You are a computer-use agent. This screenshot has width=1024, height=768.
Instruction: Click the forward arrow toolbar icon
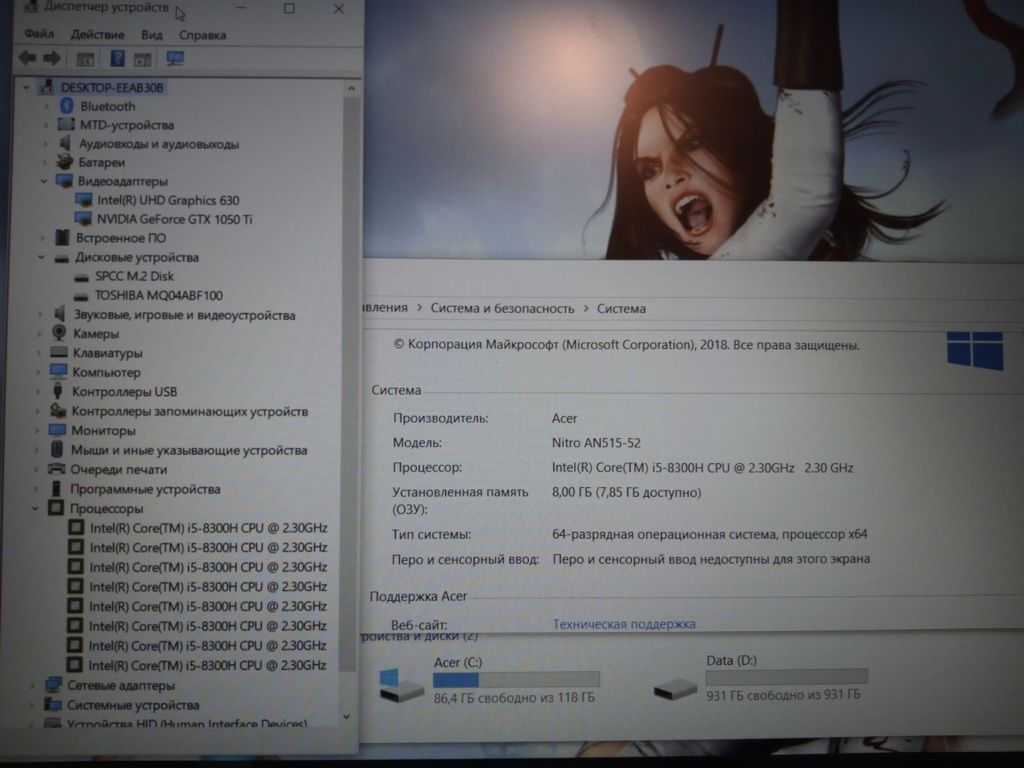(x=52, y=59)
